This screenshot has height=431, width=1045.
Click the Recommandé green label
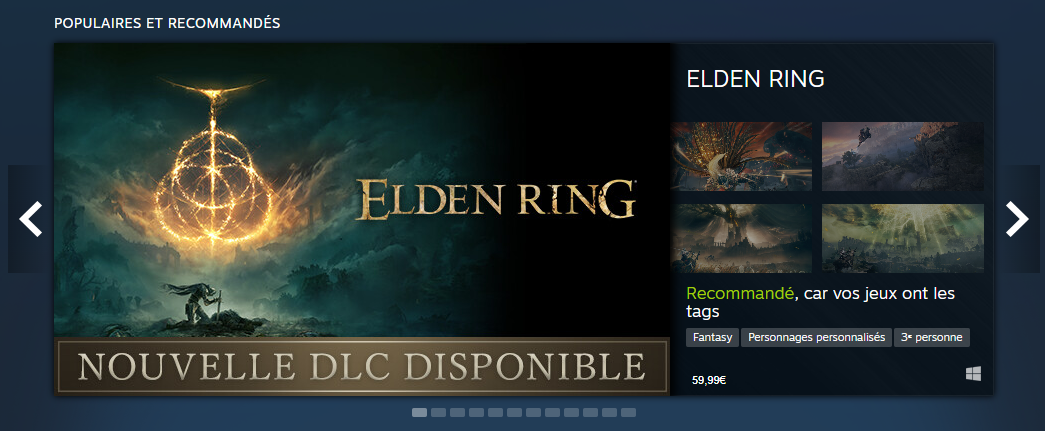coord(740,293)
